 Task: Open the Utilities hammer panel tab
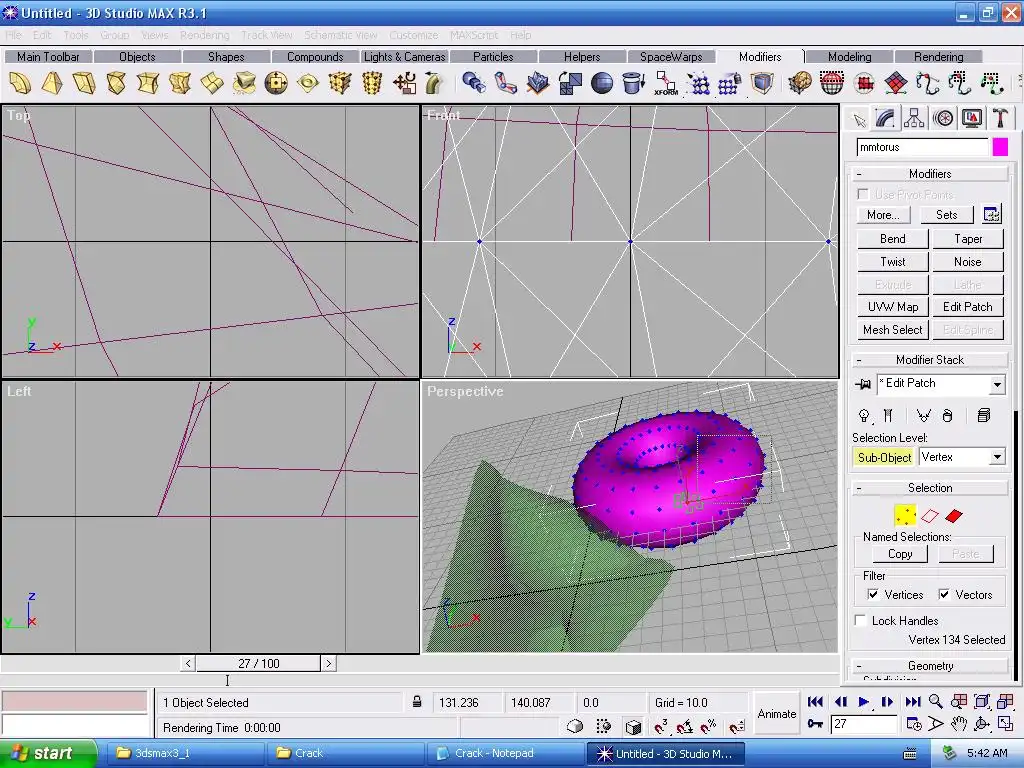pos(1000,119)
